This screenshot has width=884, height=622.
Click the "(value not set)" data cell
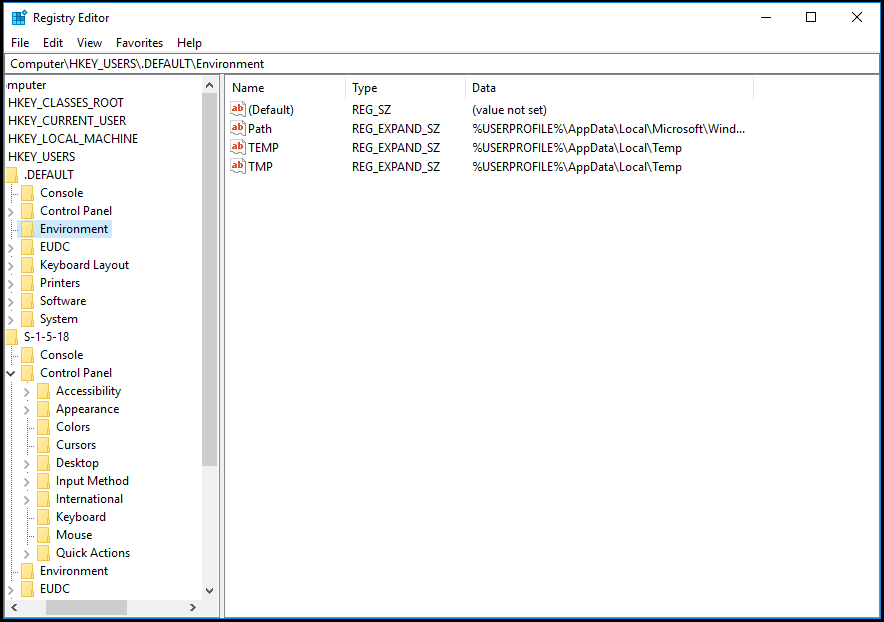click(509, 110)
